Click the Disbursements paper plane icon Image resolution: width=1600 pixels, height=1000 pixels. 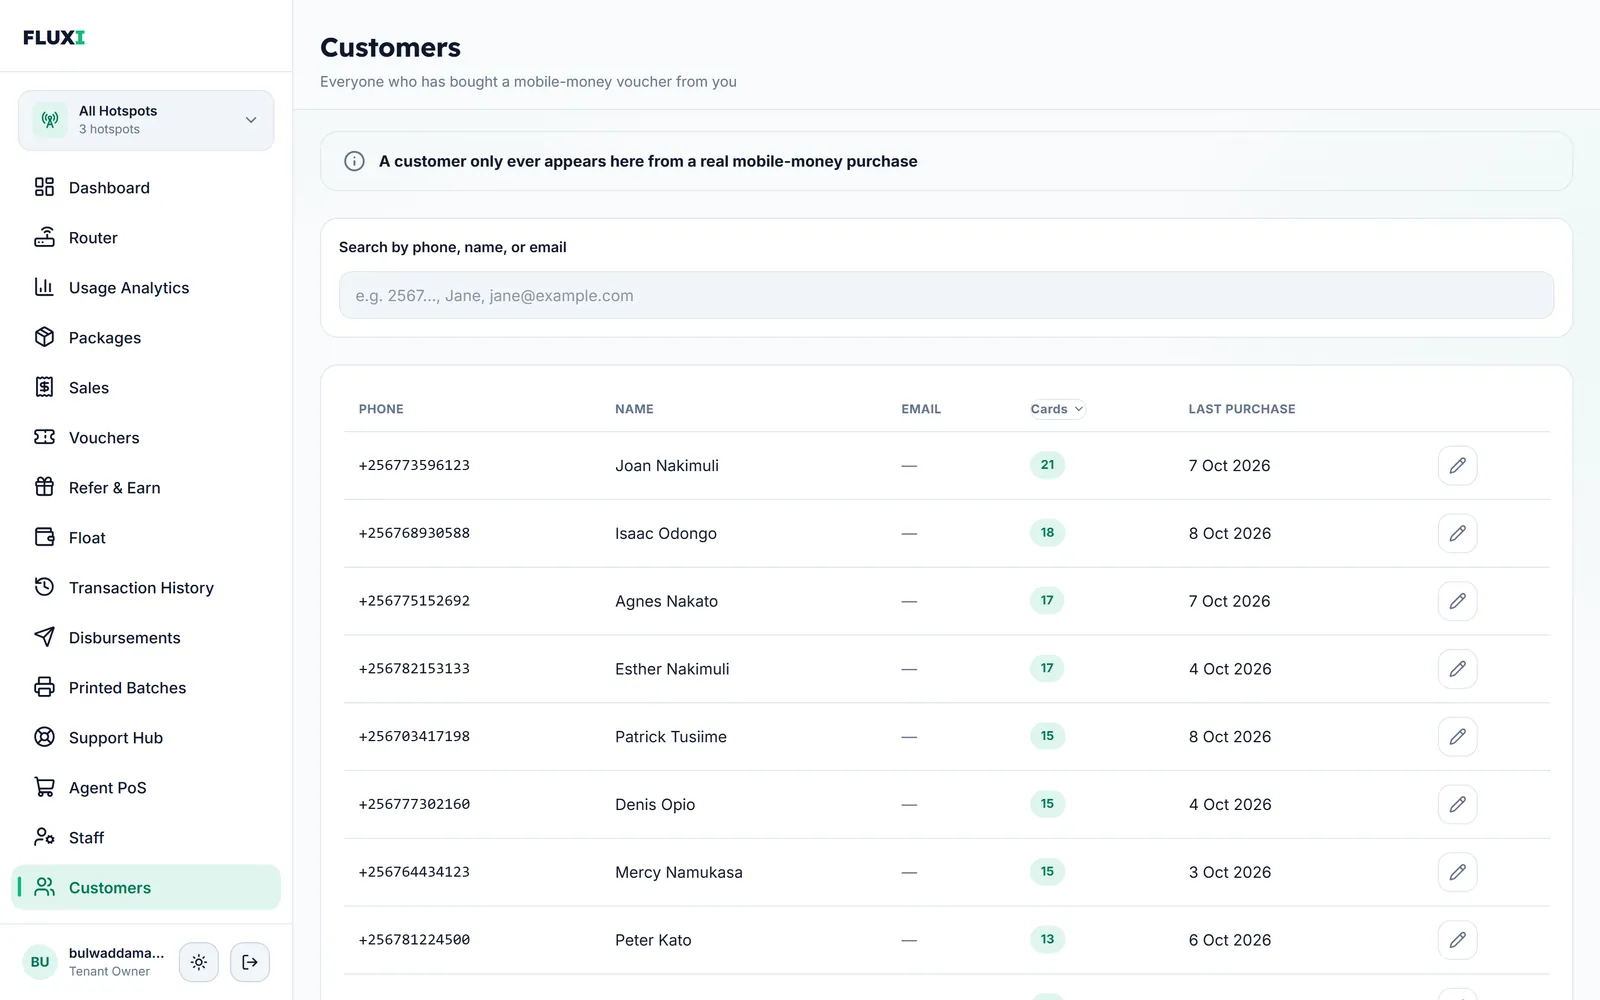coord(44,637)
